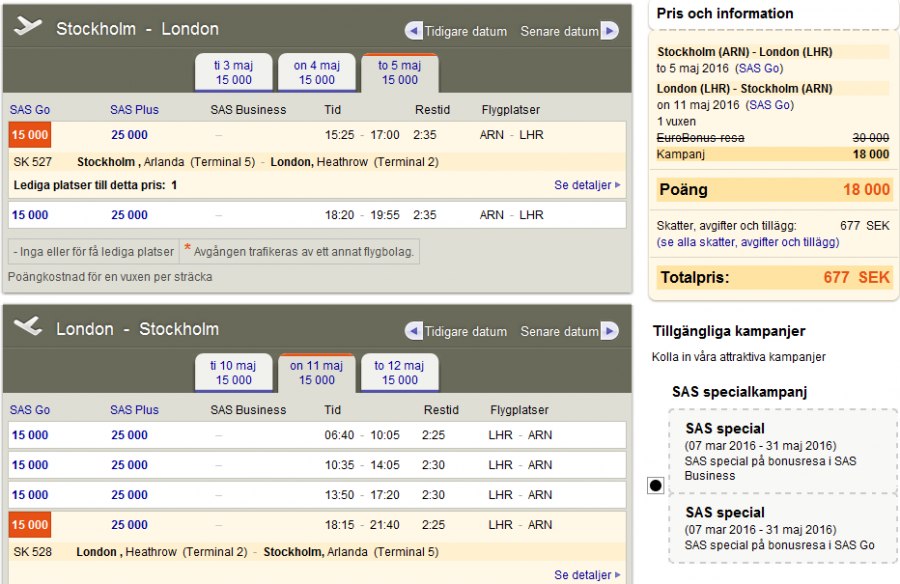Image resolution: width=900 pixels, height=584 pixels.
Task: Choose the 15 000 SAS Go fare for 18:20 flight
Action: point(30,215)
